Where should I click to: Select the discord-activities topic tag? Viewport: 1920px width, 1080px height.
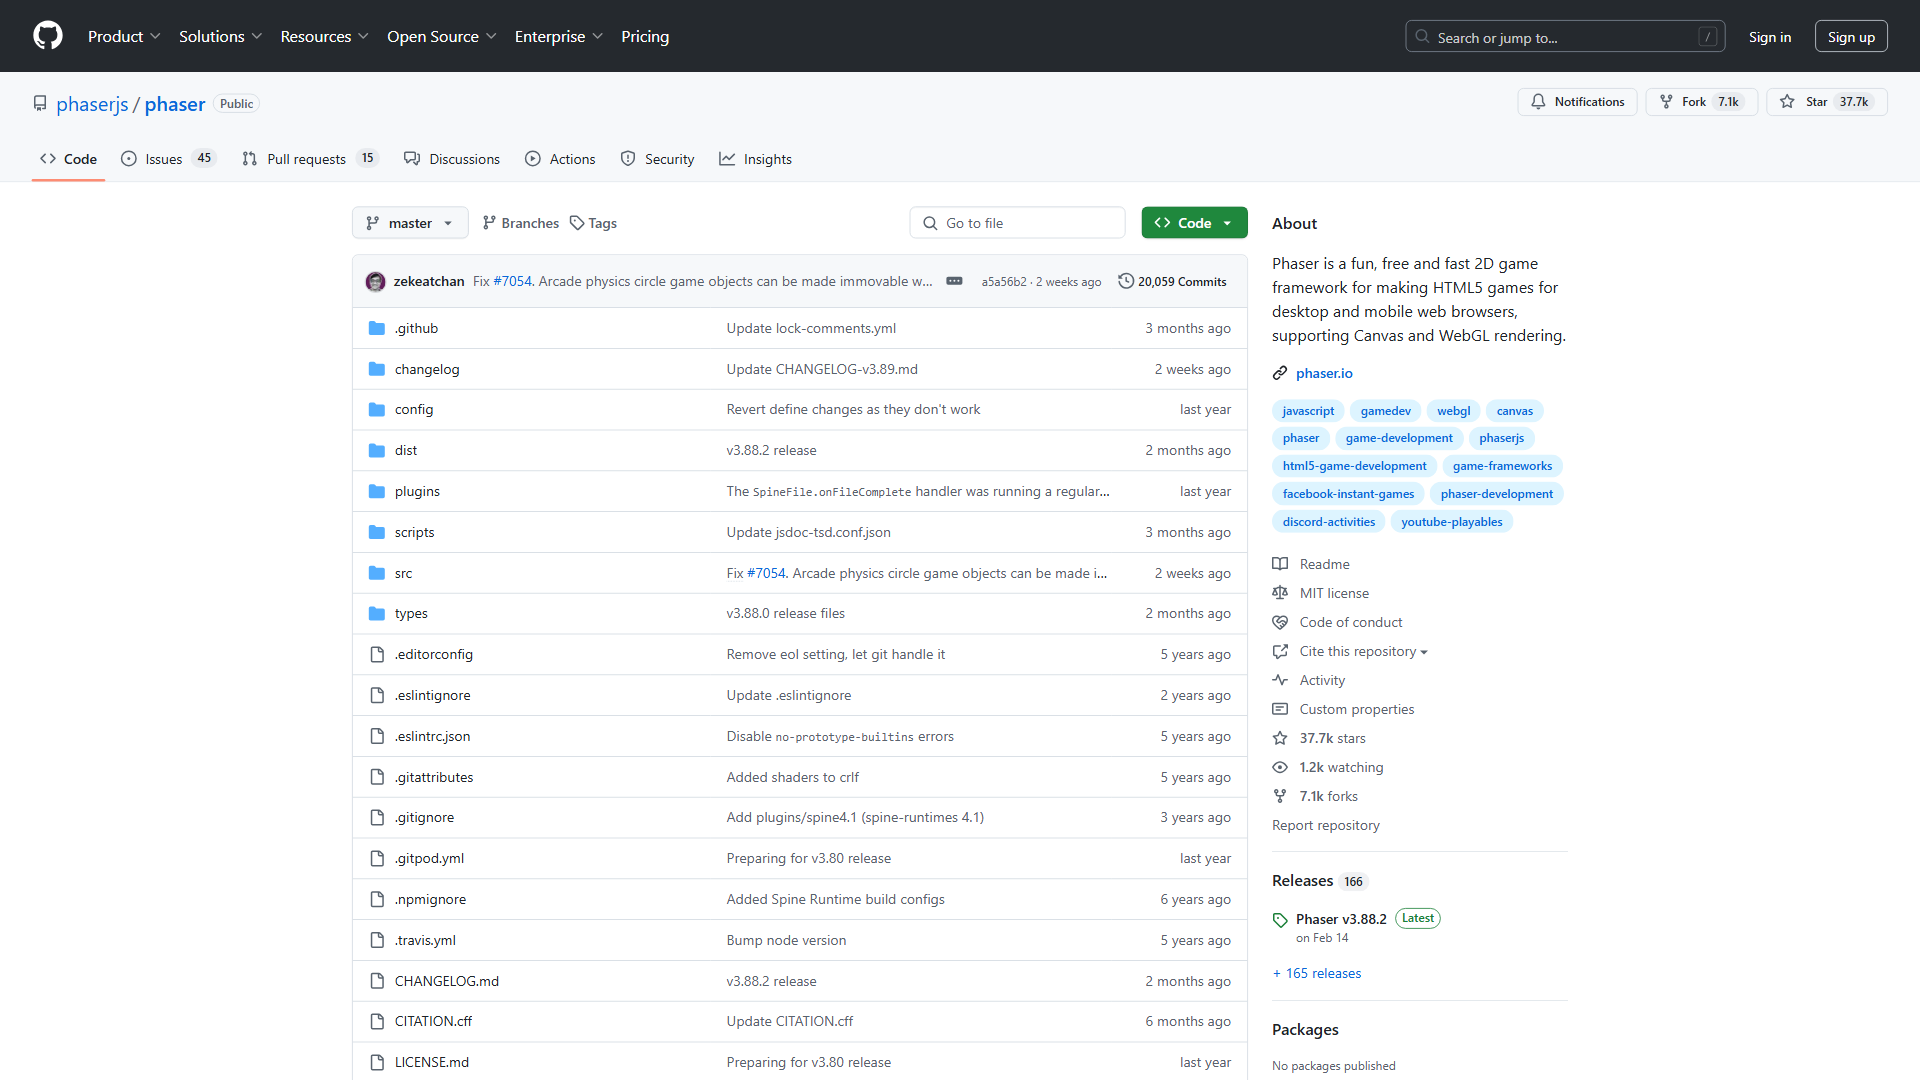coord(1328,522)
